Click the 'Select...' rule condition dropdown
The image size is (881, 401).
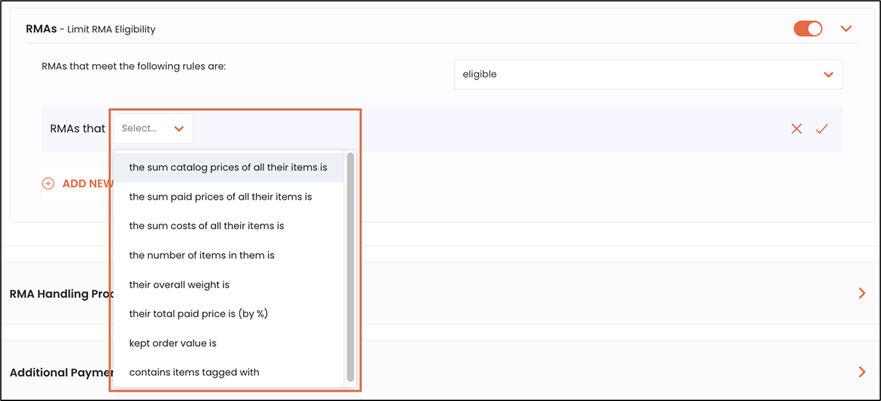click(x=153, y=128)
